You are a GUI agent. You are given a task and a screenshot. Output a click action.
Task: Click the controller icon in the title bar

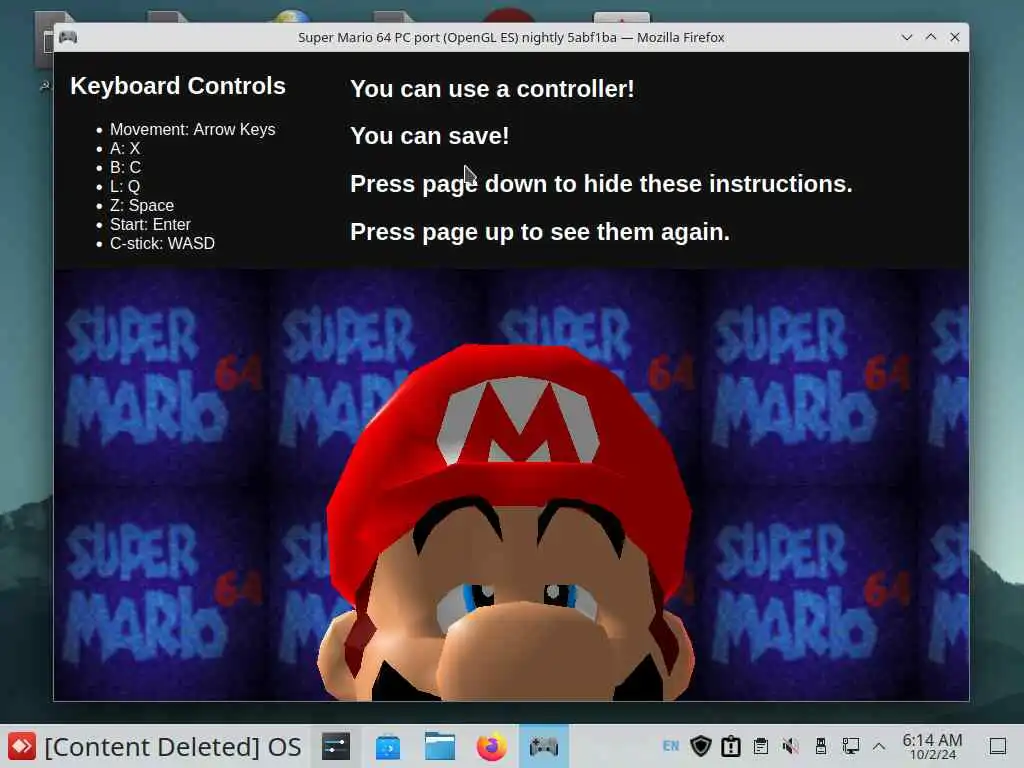coord(68,37)
